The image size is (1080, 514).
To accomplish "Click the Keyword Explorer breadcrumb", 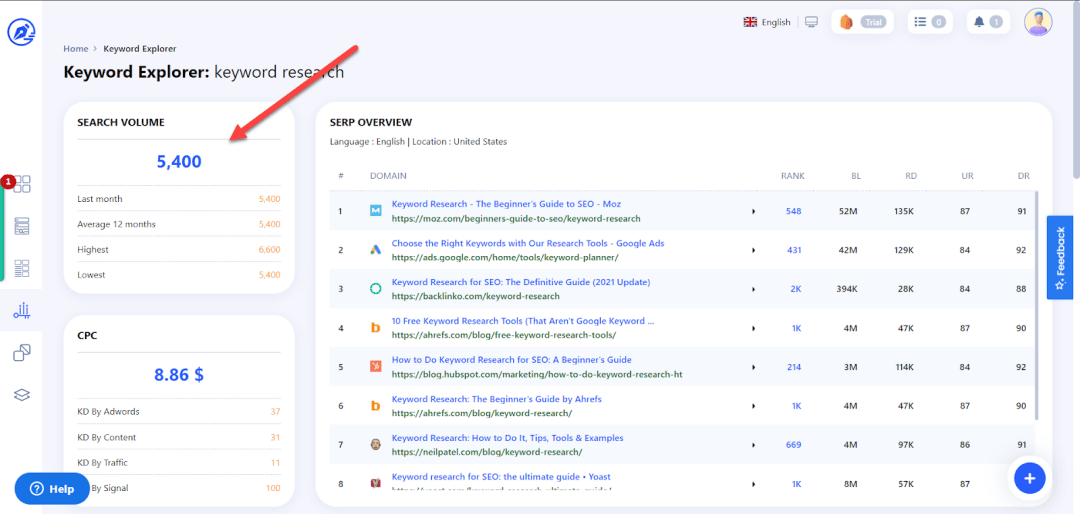I will (140, 49).
